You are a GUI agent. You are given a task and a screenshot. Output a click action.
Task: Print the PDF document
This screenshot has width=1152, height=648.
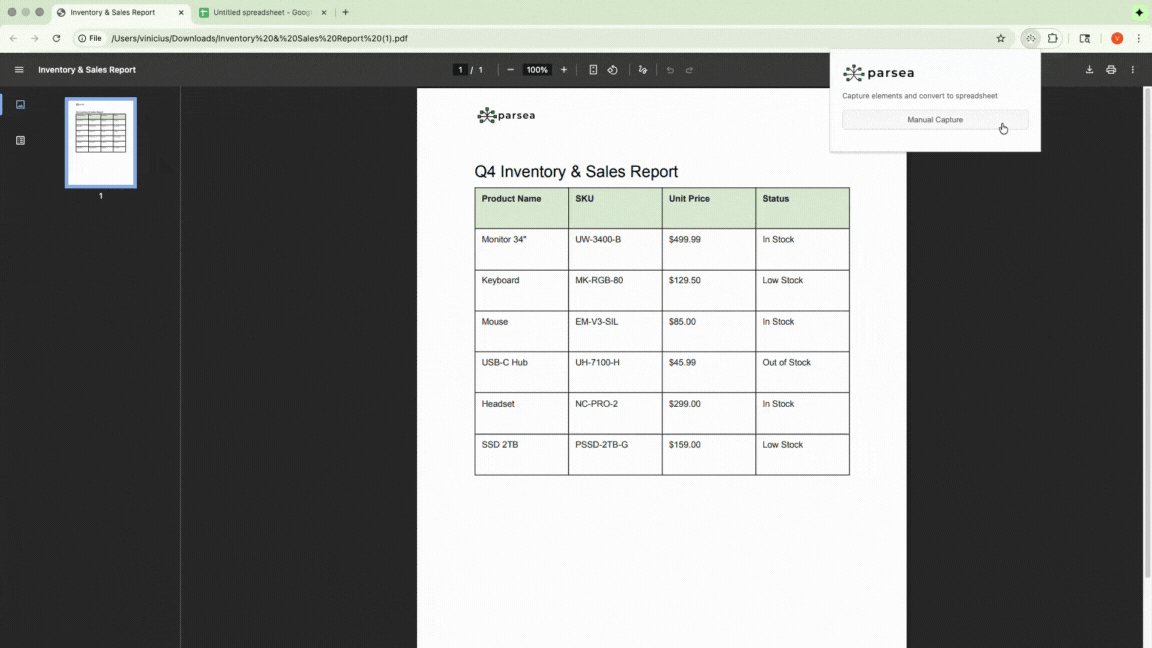1110,69
